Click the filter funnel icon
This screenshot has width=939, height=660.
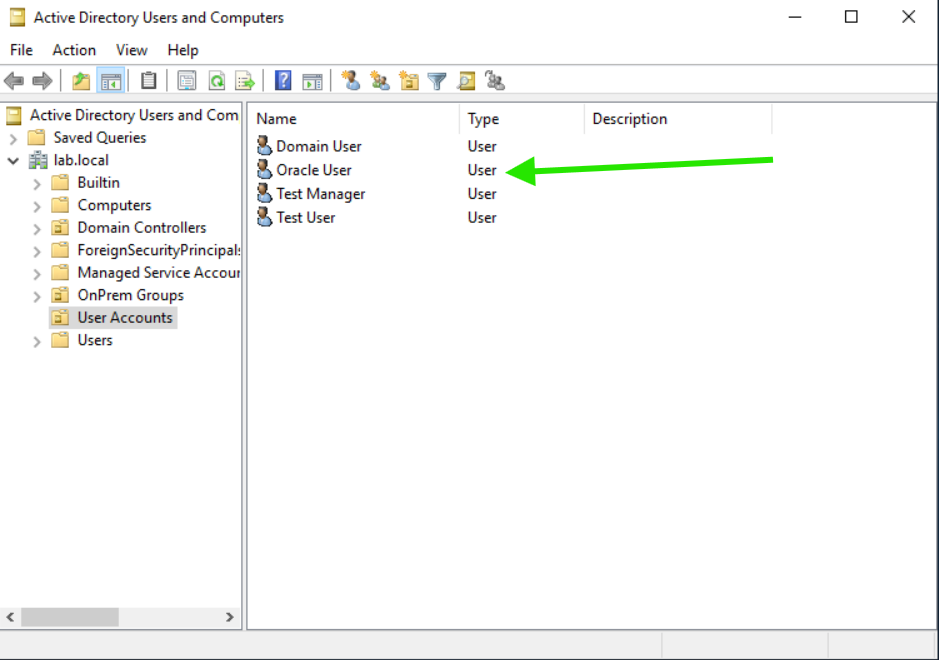pyautogui.click(x=437, y=81)
